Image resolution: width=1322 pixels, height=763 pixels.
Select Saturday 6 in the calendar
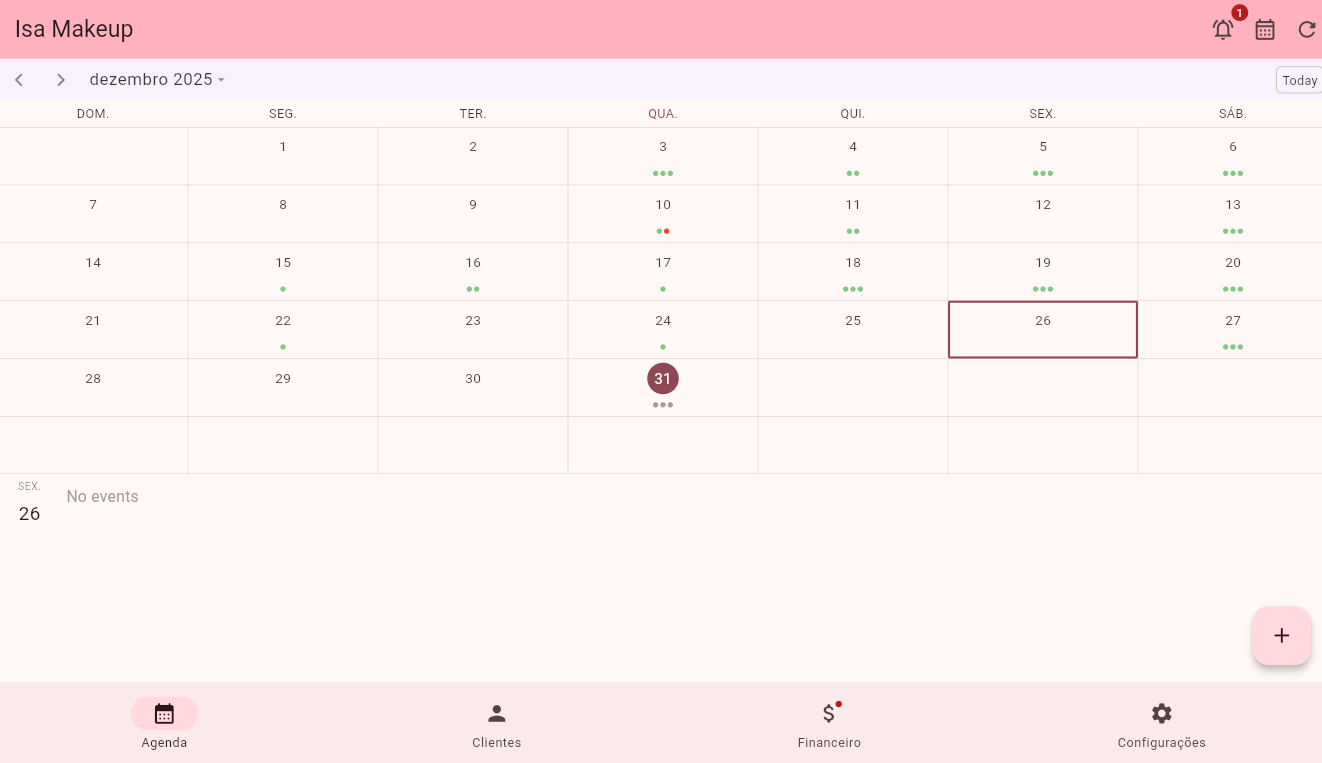pyautogui.click(x=1232, y=156)
